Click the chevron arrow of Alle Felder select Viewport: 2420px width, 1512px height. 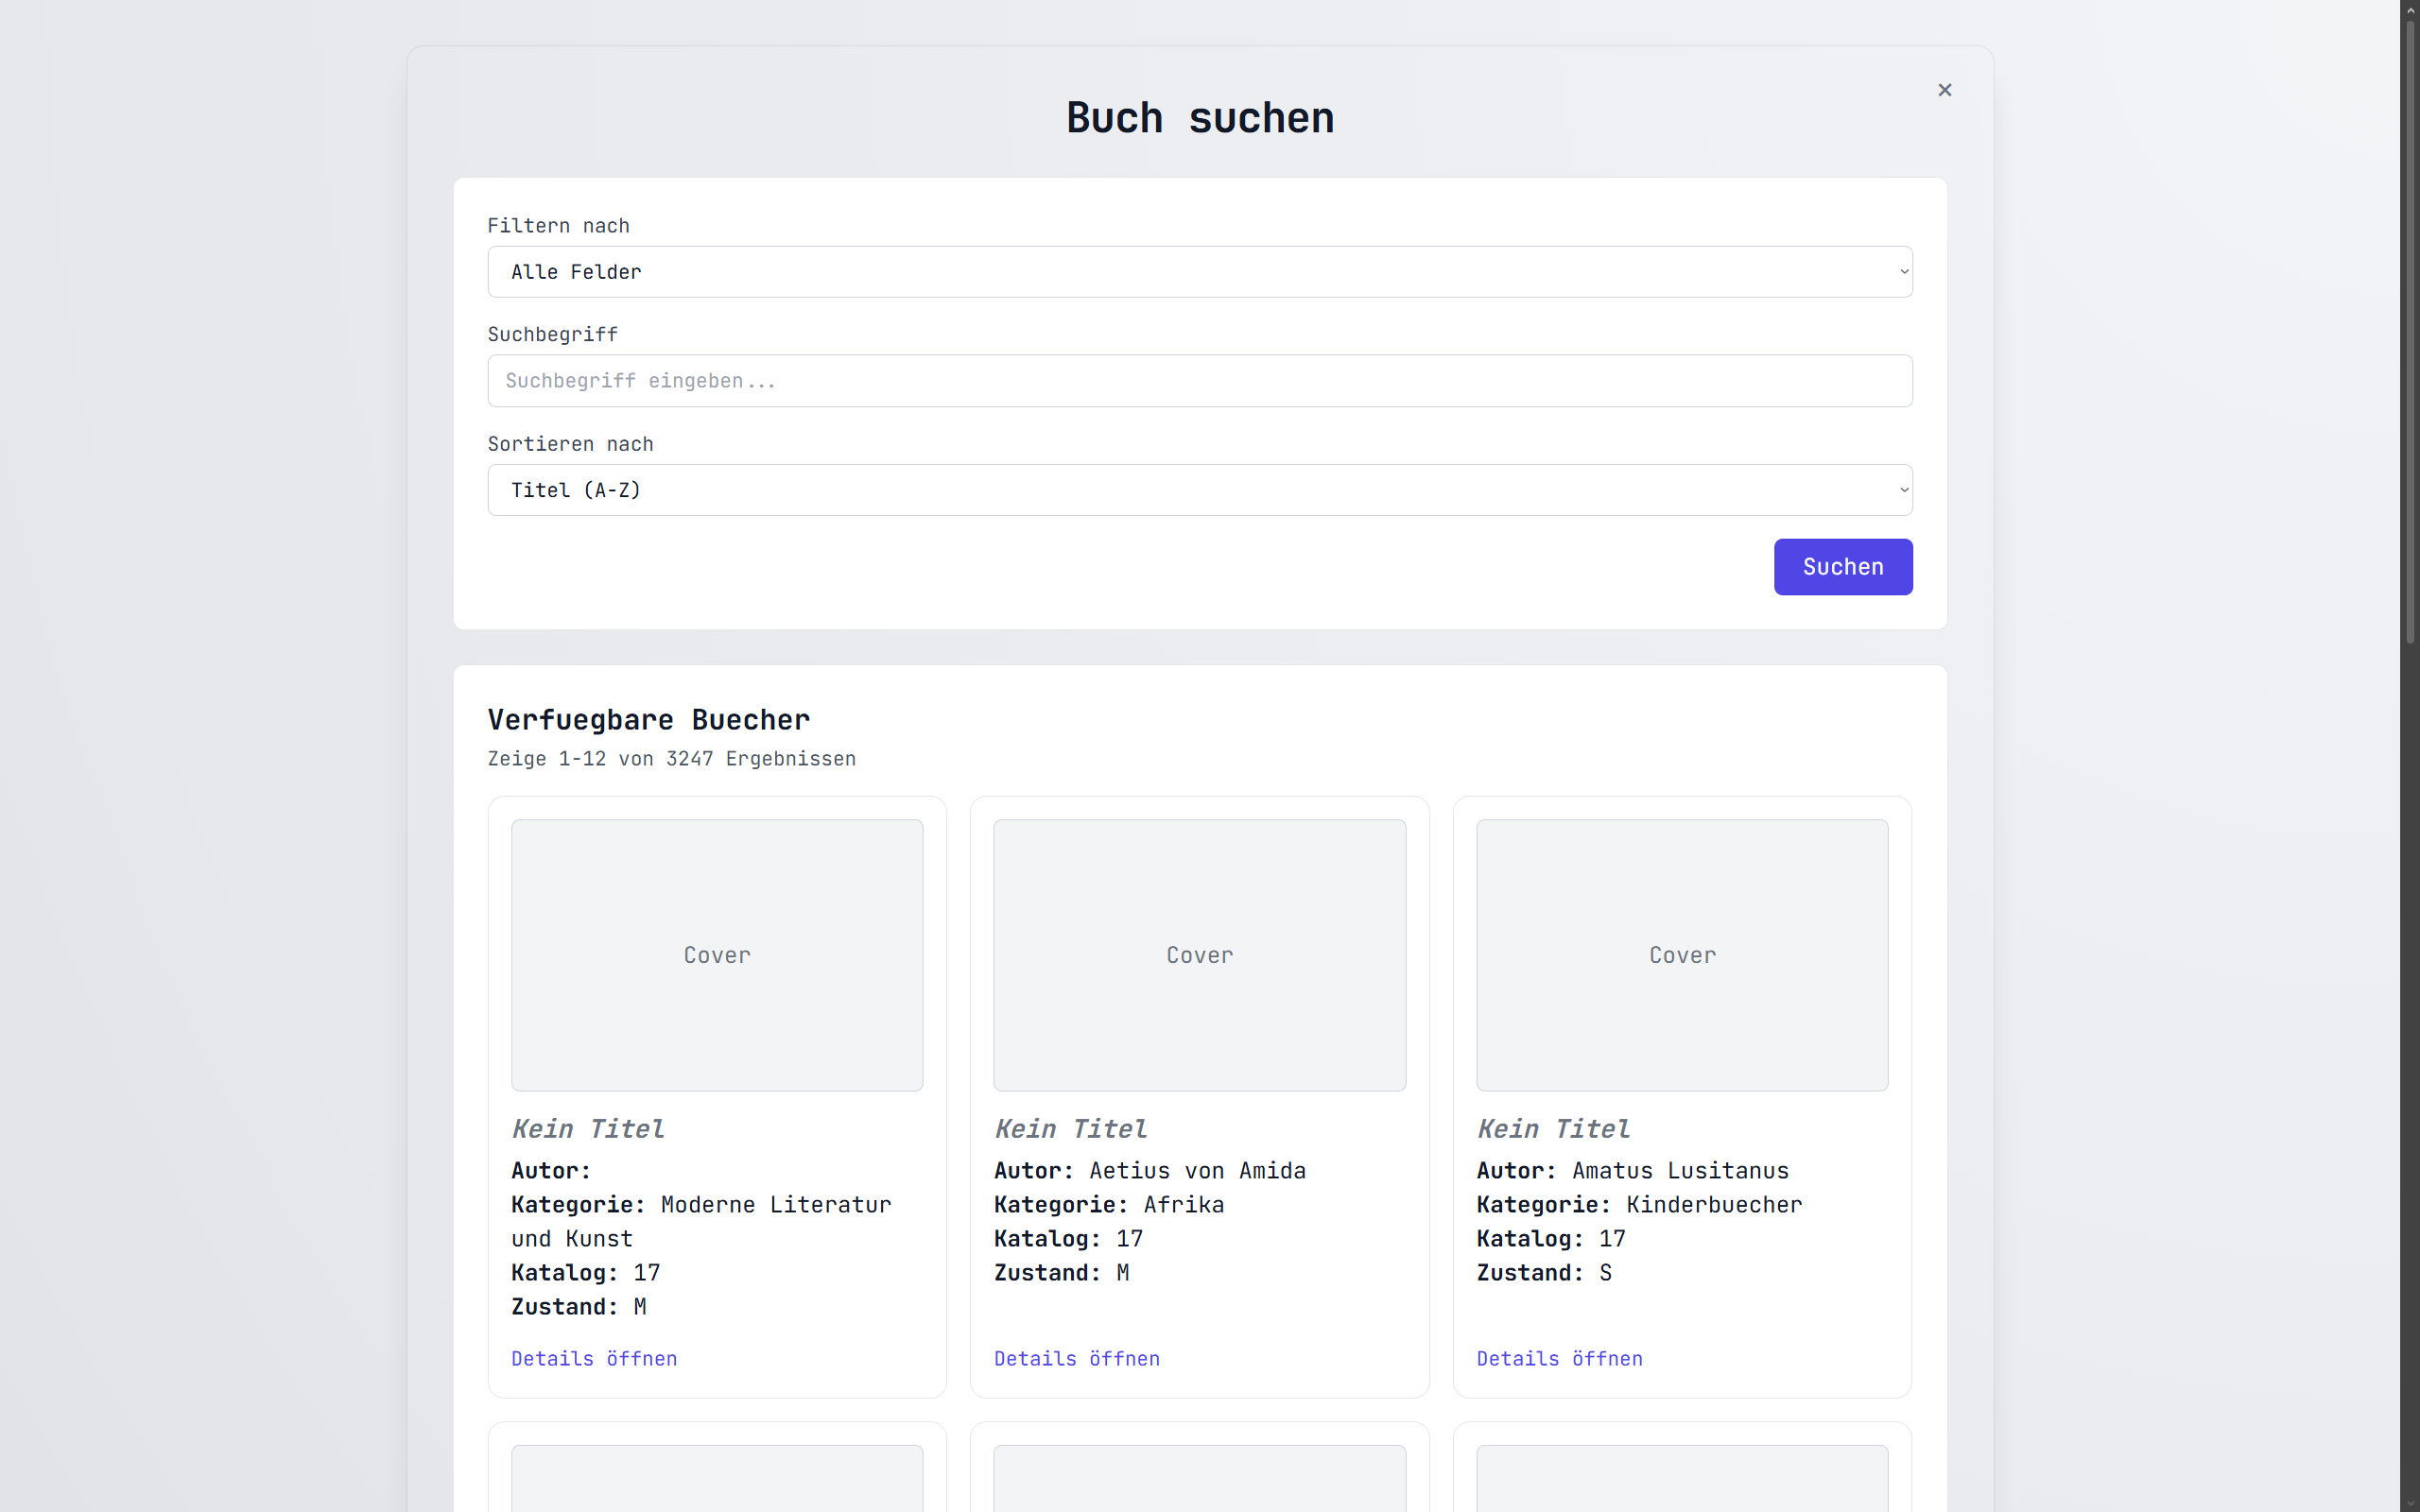[1903, 272]
